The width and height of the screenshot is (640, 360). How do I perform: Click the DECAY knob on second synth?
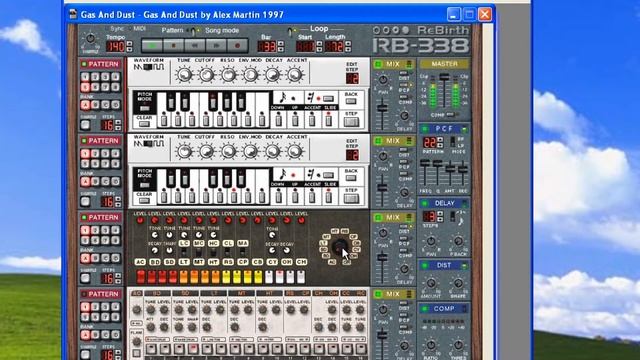pos(272,151)
